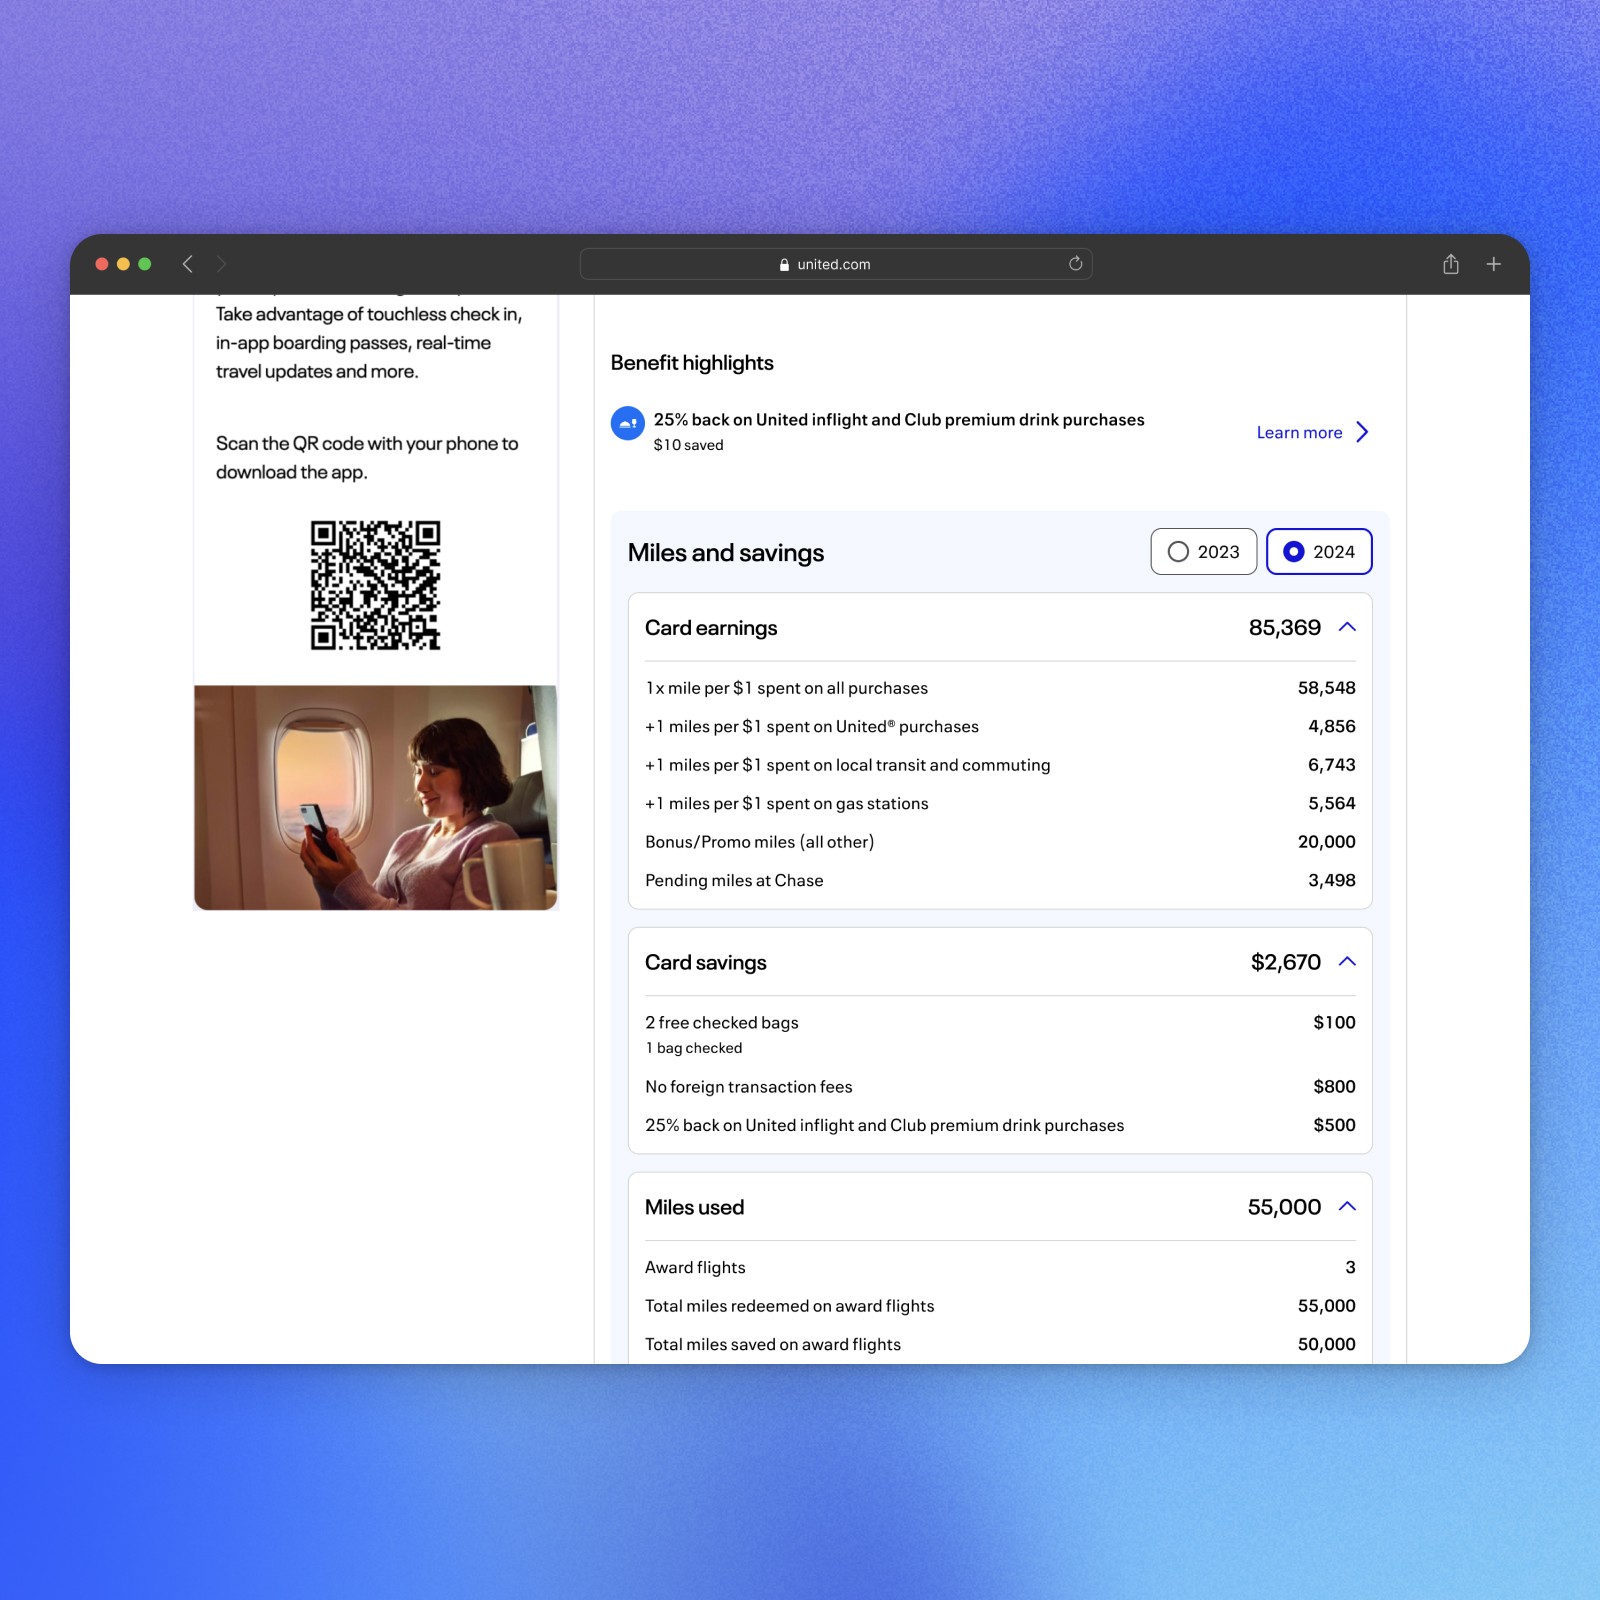Click 'No foreign transaction fees'

(x=748, y=1087)
